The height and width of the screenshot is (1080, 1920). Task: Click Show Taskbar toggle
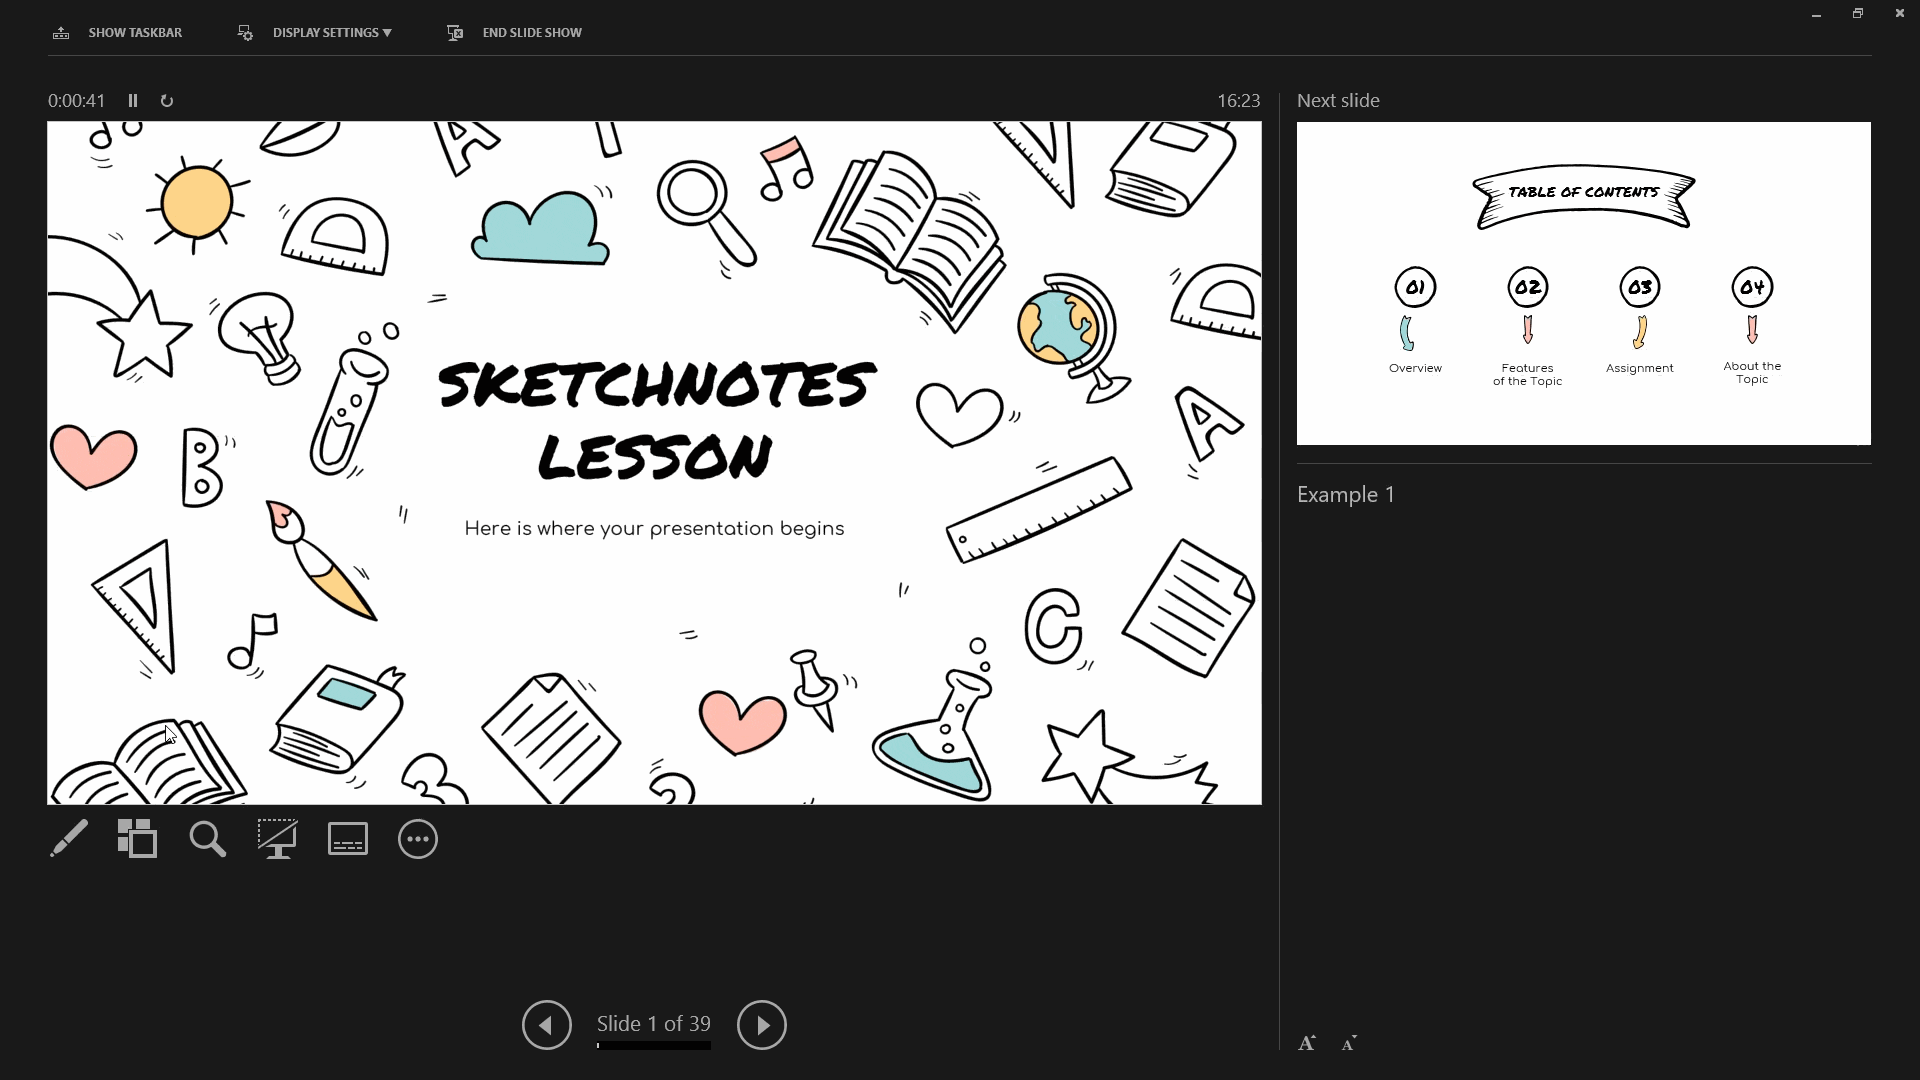tap(117, 32)
